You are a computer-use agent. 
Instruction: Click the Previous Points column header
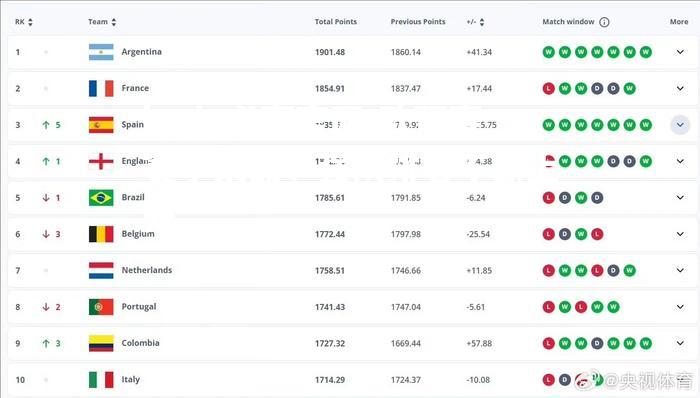[418, 21]
